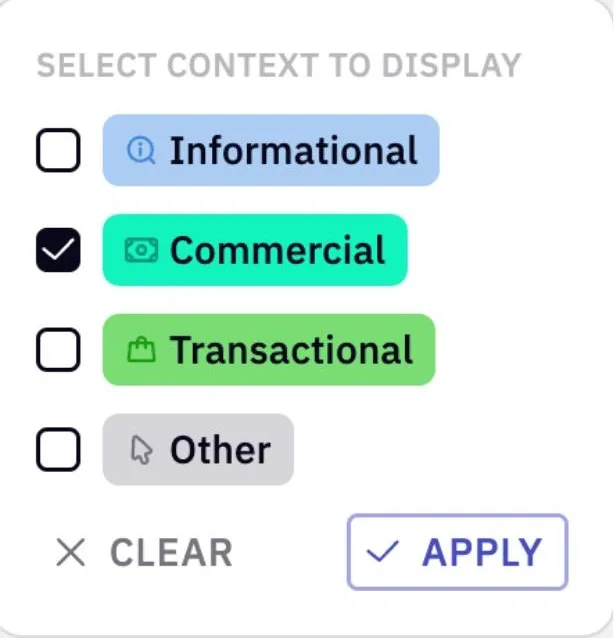Select the Informational label text

(293, 151)
